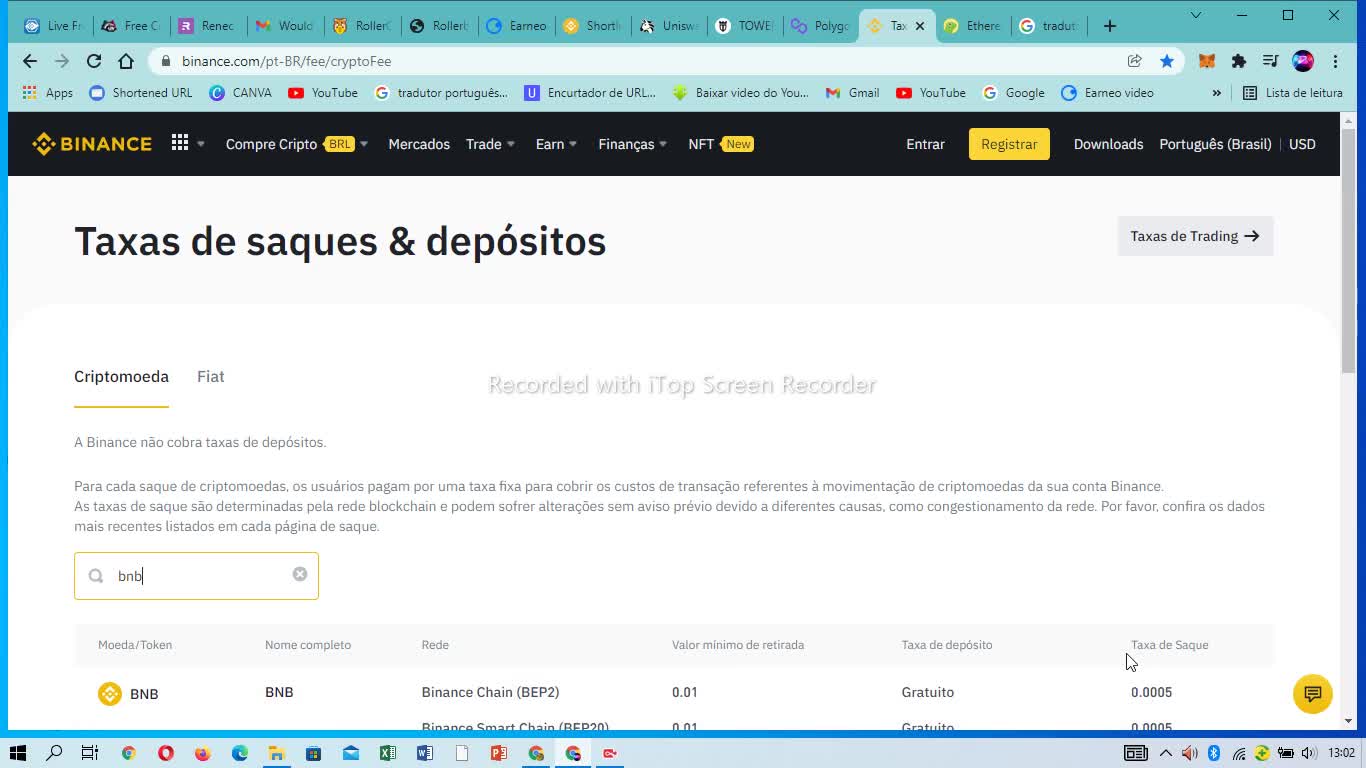Click the browser back arrow
Screen dimensions: 1366x768
(30, 61)
